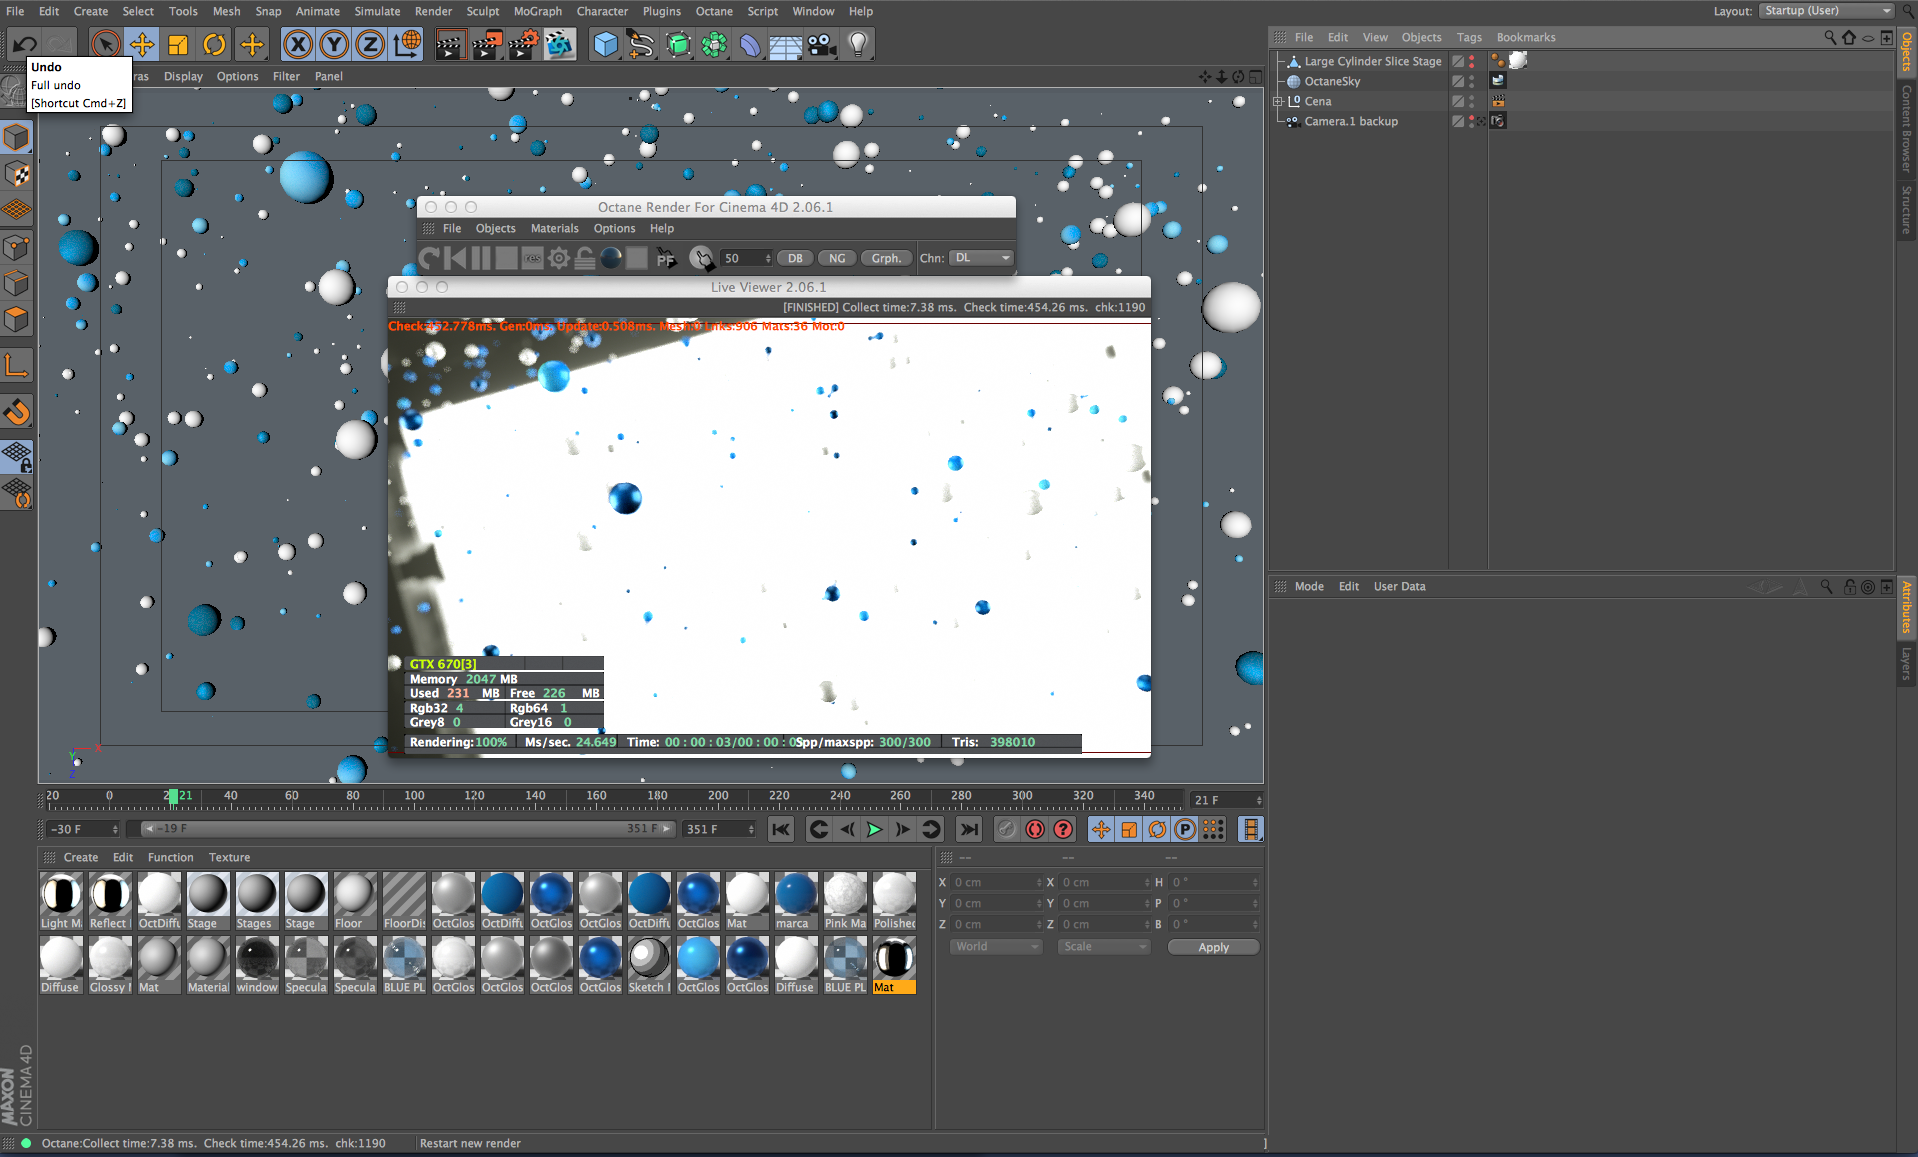Toggle position keyframe recording button
The width and height of the screenshot is (1918, 1157).
click(x=1100, y=829)
